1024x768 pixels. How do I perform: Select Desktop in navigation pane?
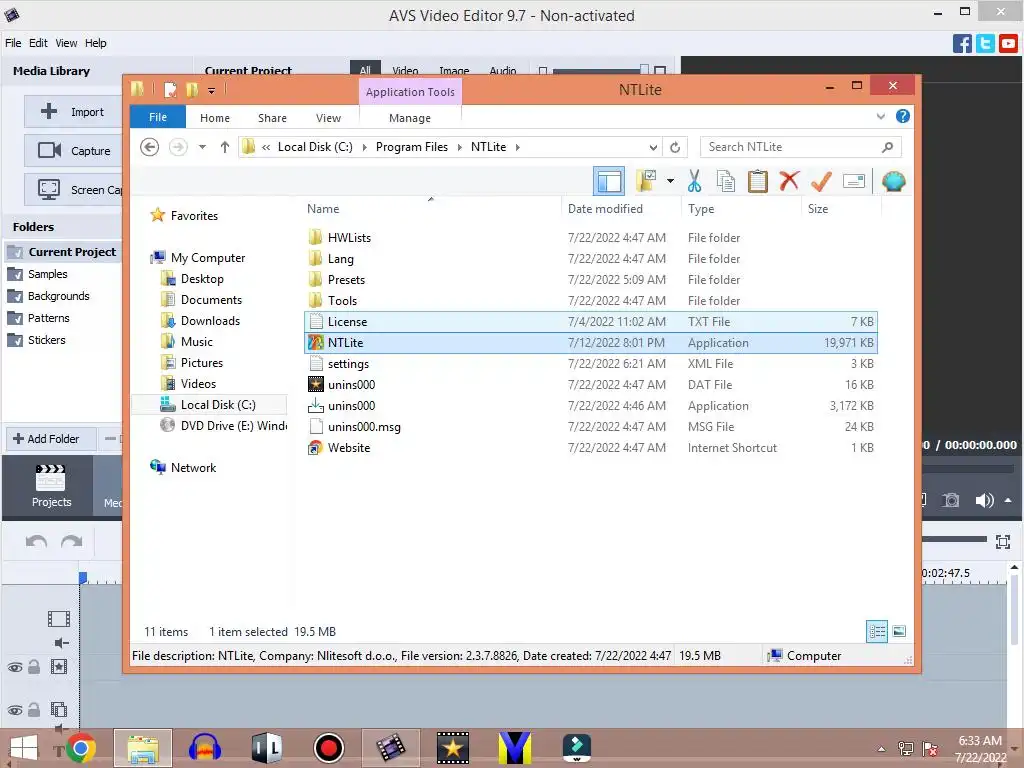[x=202, y=279]
